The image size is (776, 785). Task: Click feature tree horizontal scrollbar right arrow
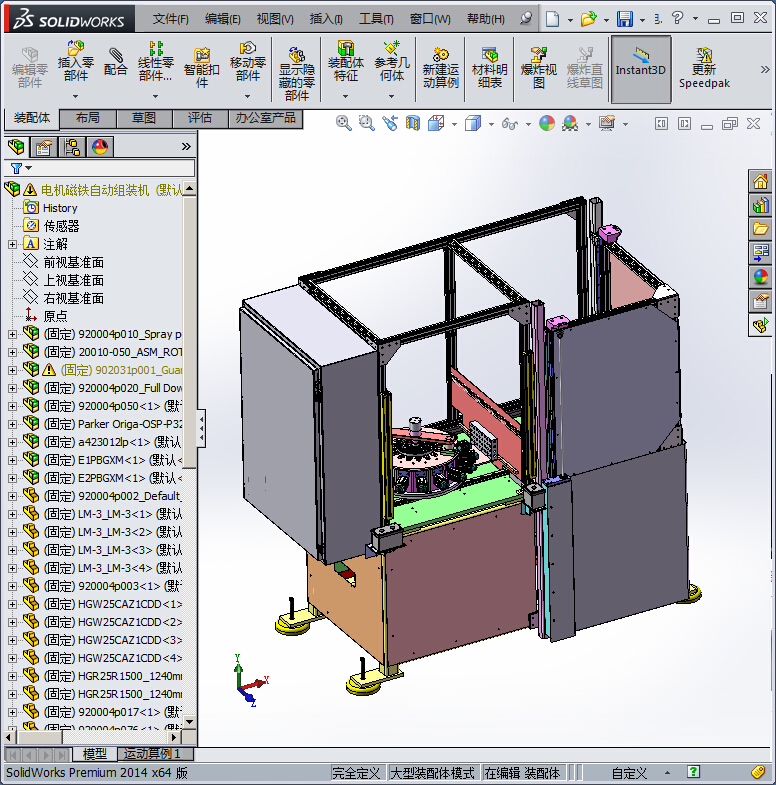(x=174, y=737)
